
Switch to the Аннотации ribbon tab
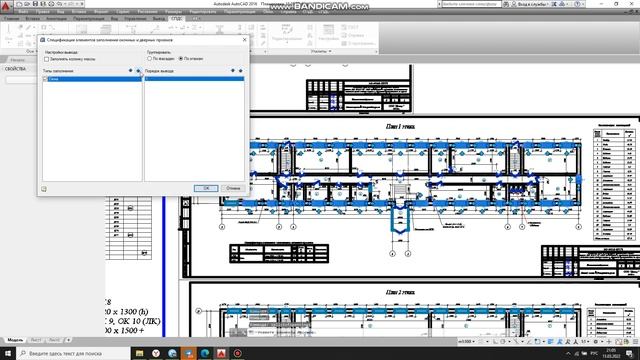point(56,18)
